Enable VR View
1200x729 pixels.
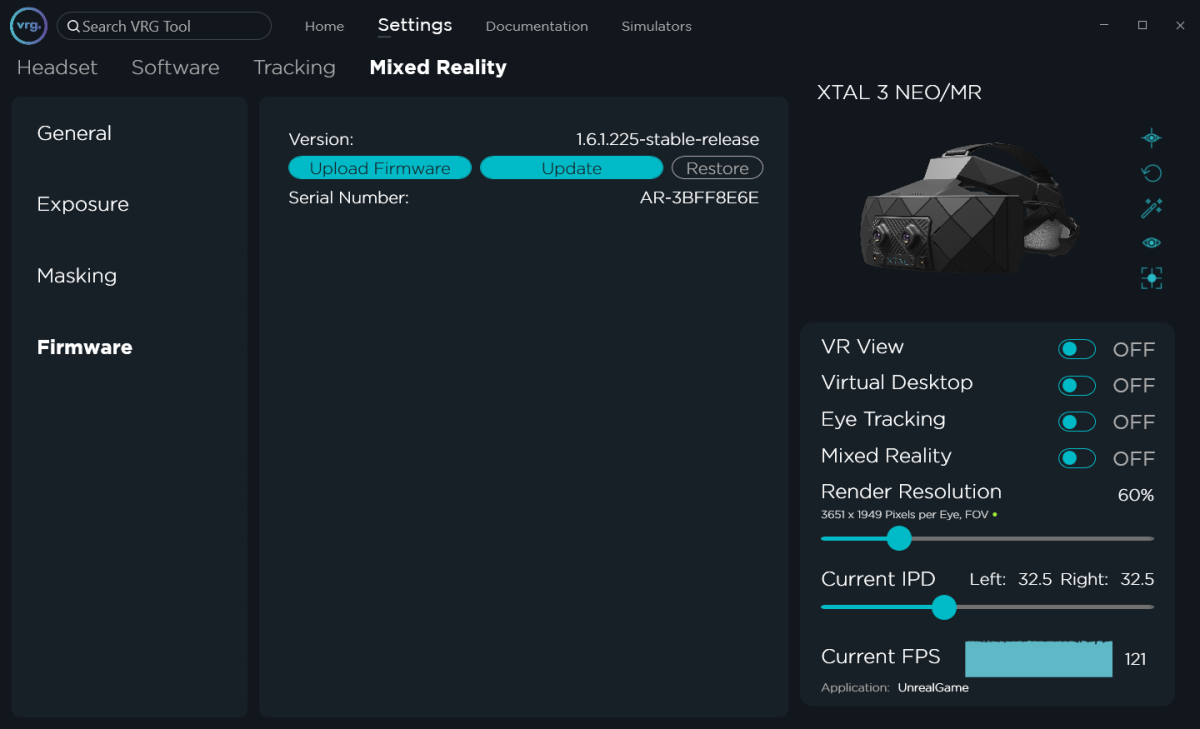point(1077,348)
